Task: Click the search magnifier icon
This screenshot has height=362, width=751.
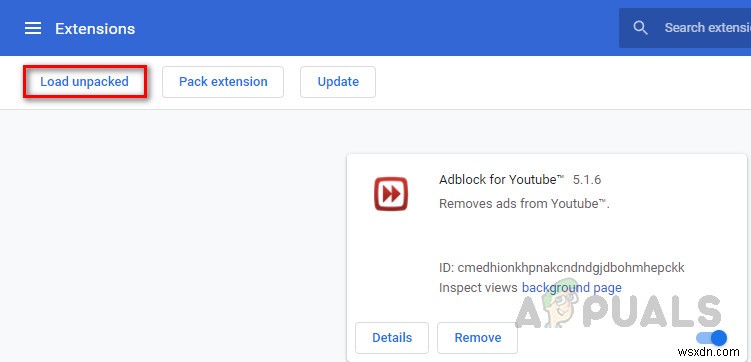Action: click(640, 28)
